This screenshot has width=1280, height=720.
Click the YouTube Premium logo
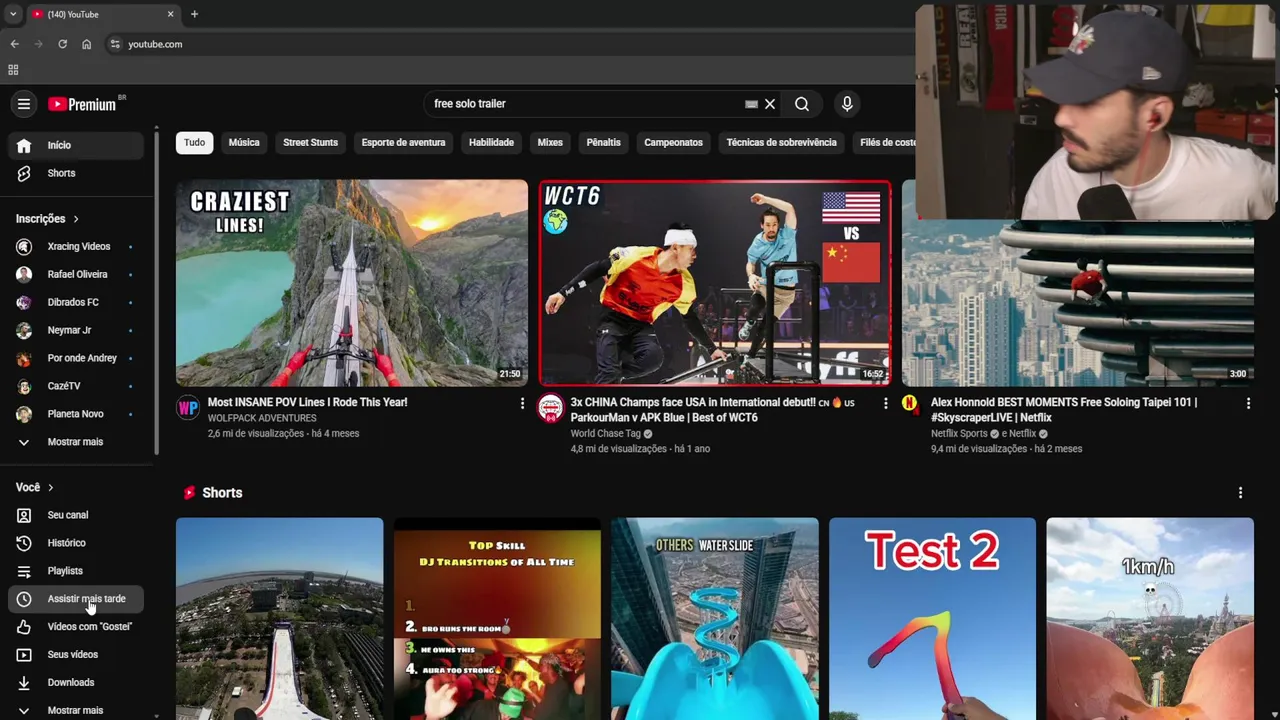[82, 104]
